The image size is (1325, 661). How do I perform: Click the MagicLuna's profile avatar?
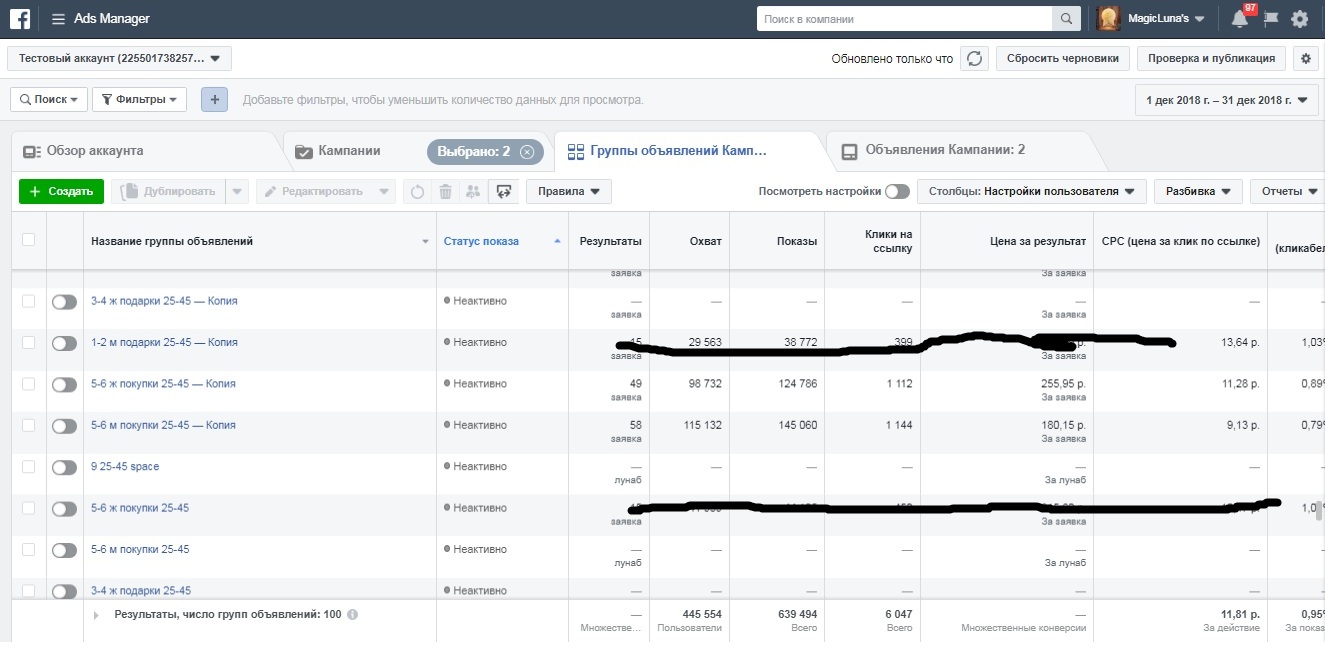[1109, 19]
